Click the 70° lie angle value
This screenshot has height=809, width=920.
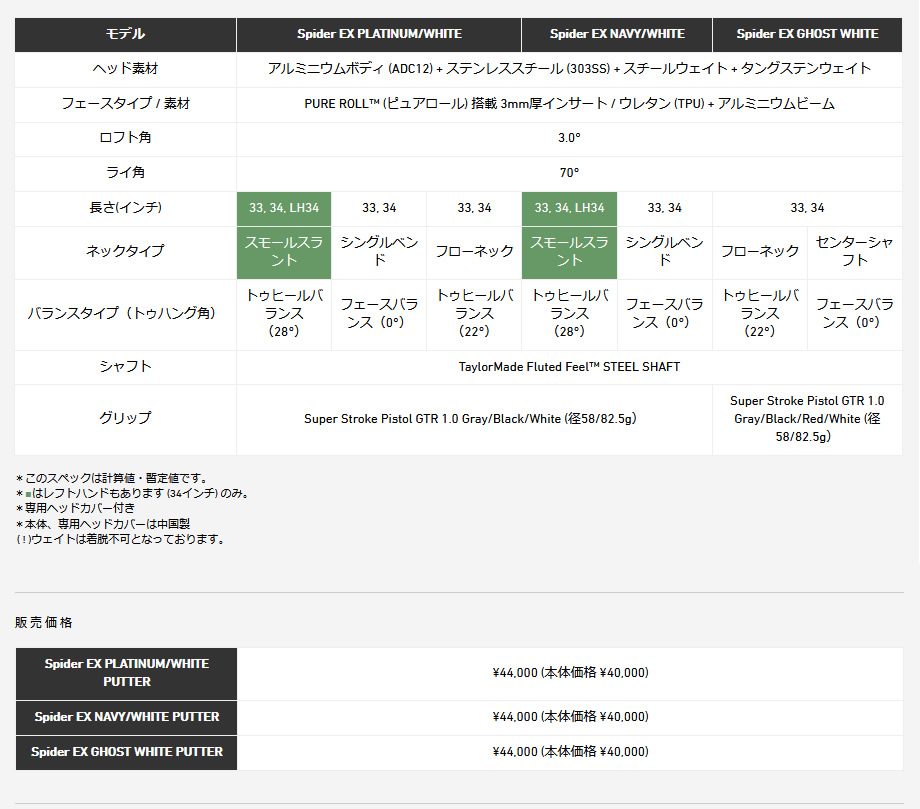[569, 173]
